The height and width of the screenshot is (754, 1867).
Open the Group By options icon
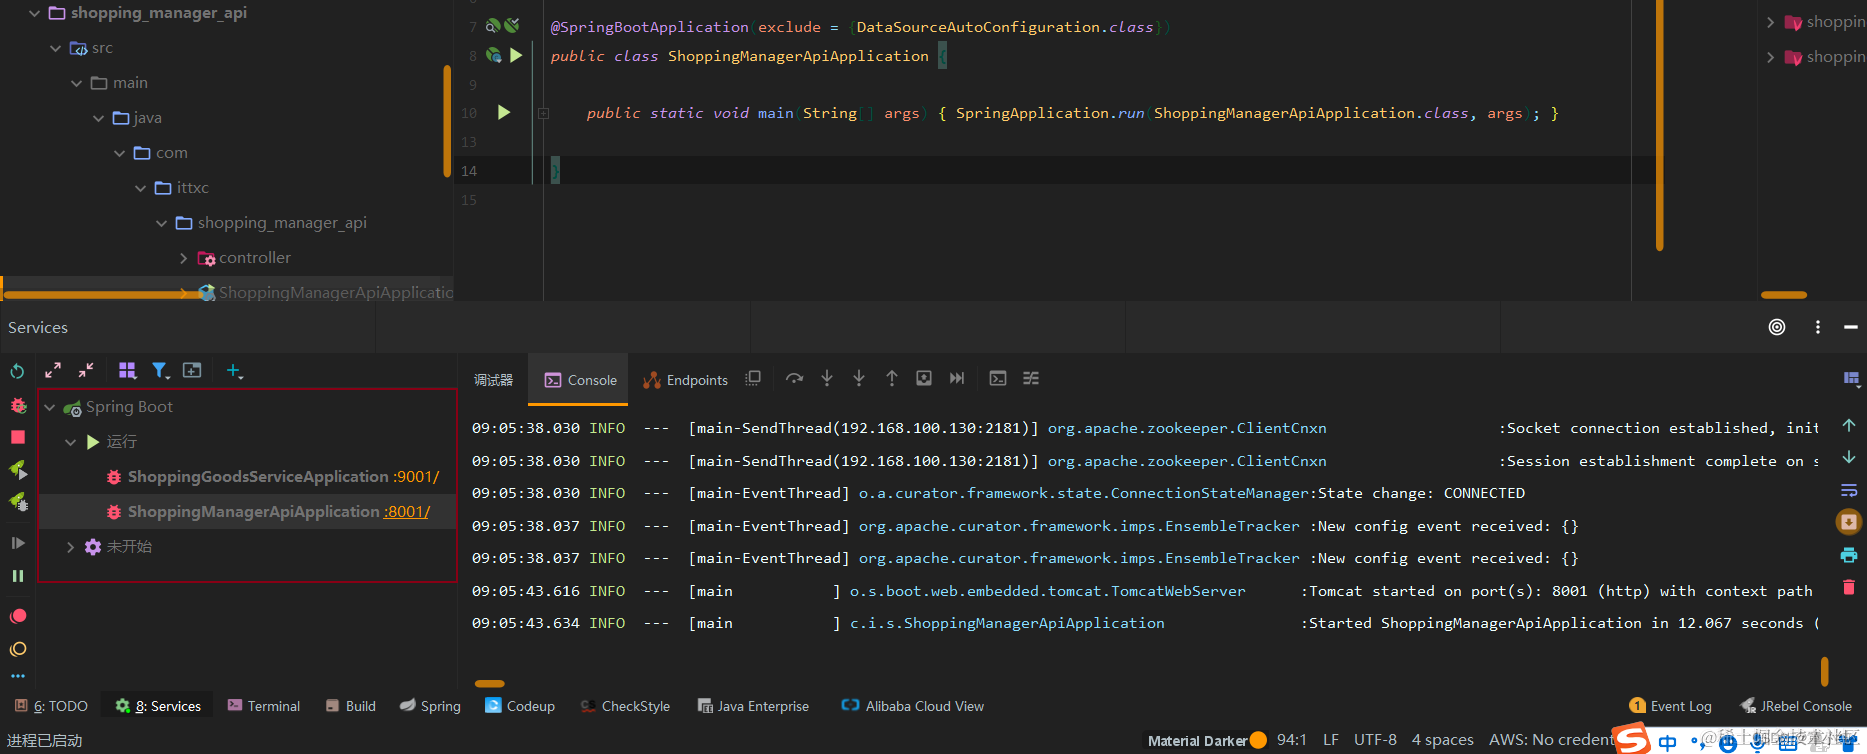tap(127, 370)
